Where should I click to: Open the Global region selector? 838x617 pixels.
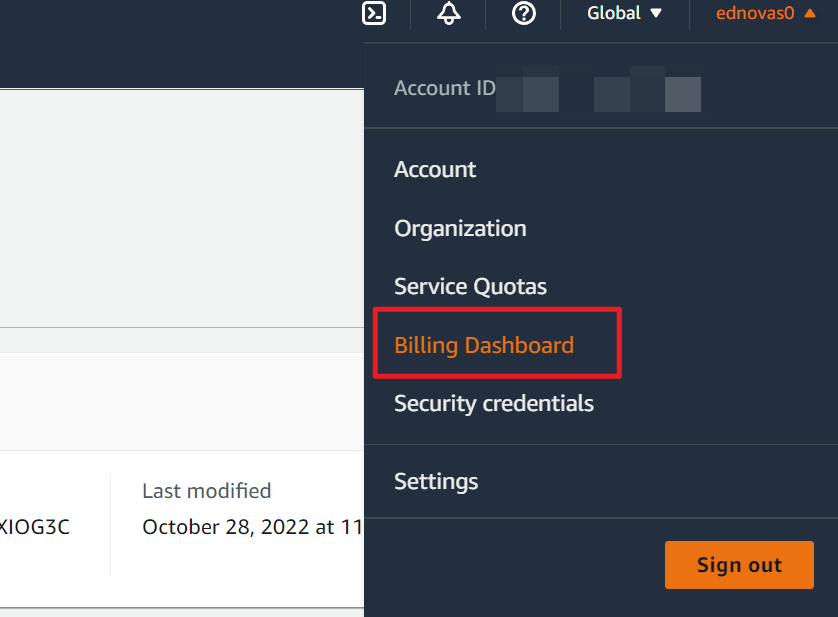point(622,13)
